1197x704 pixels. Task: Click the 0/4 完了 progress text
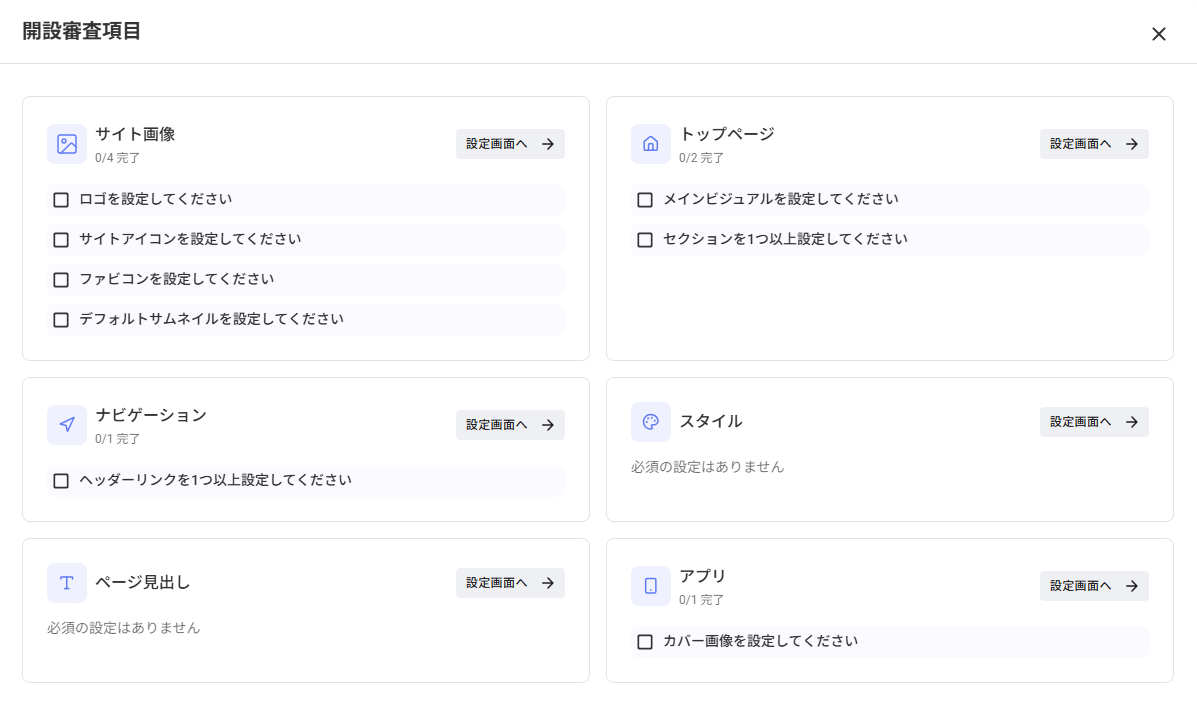coord(118,158)
